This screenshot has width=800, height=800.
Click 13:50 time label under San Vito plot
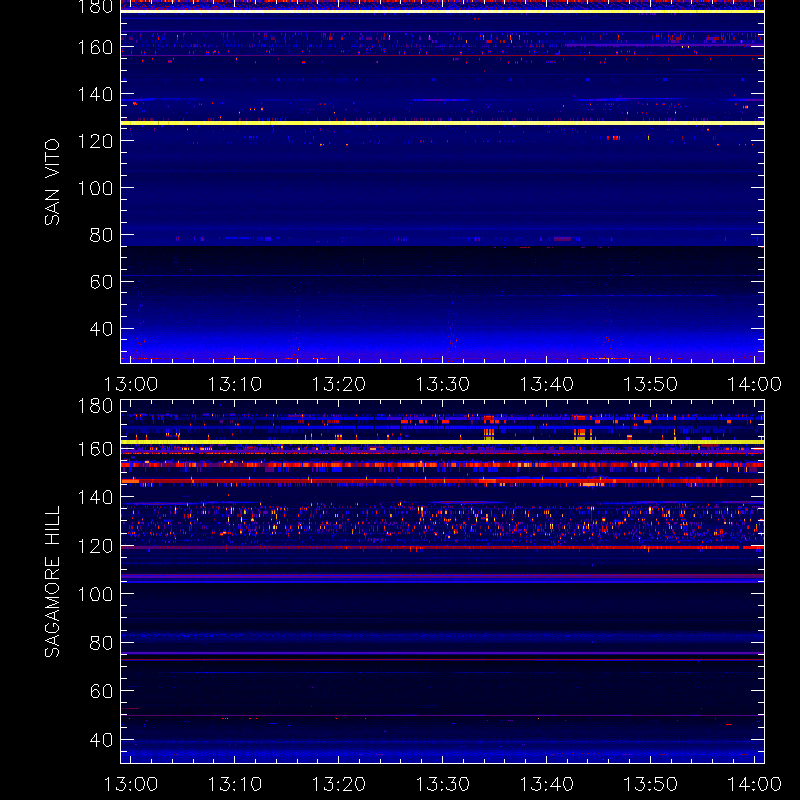pos(651,384)
